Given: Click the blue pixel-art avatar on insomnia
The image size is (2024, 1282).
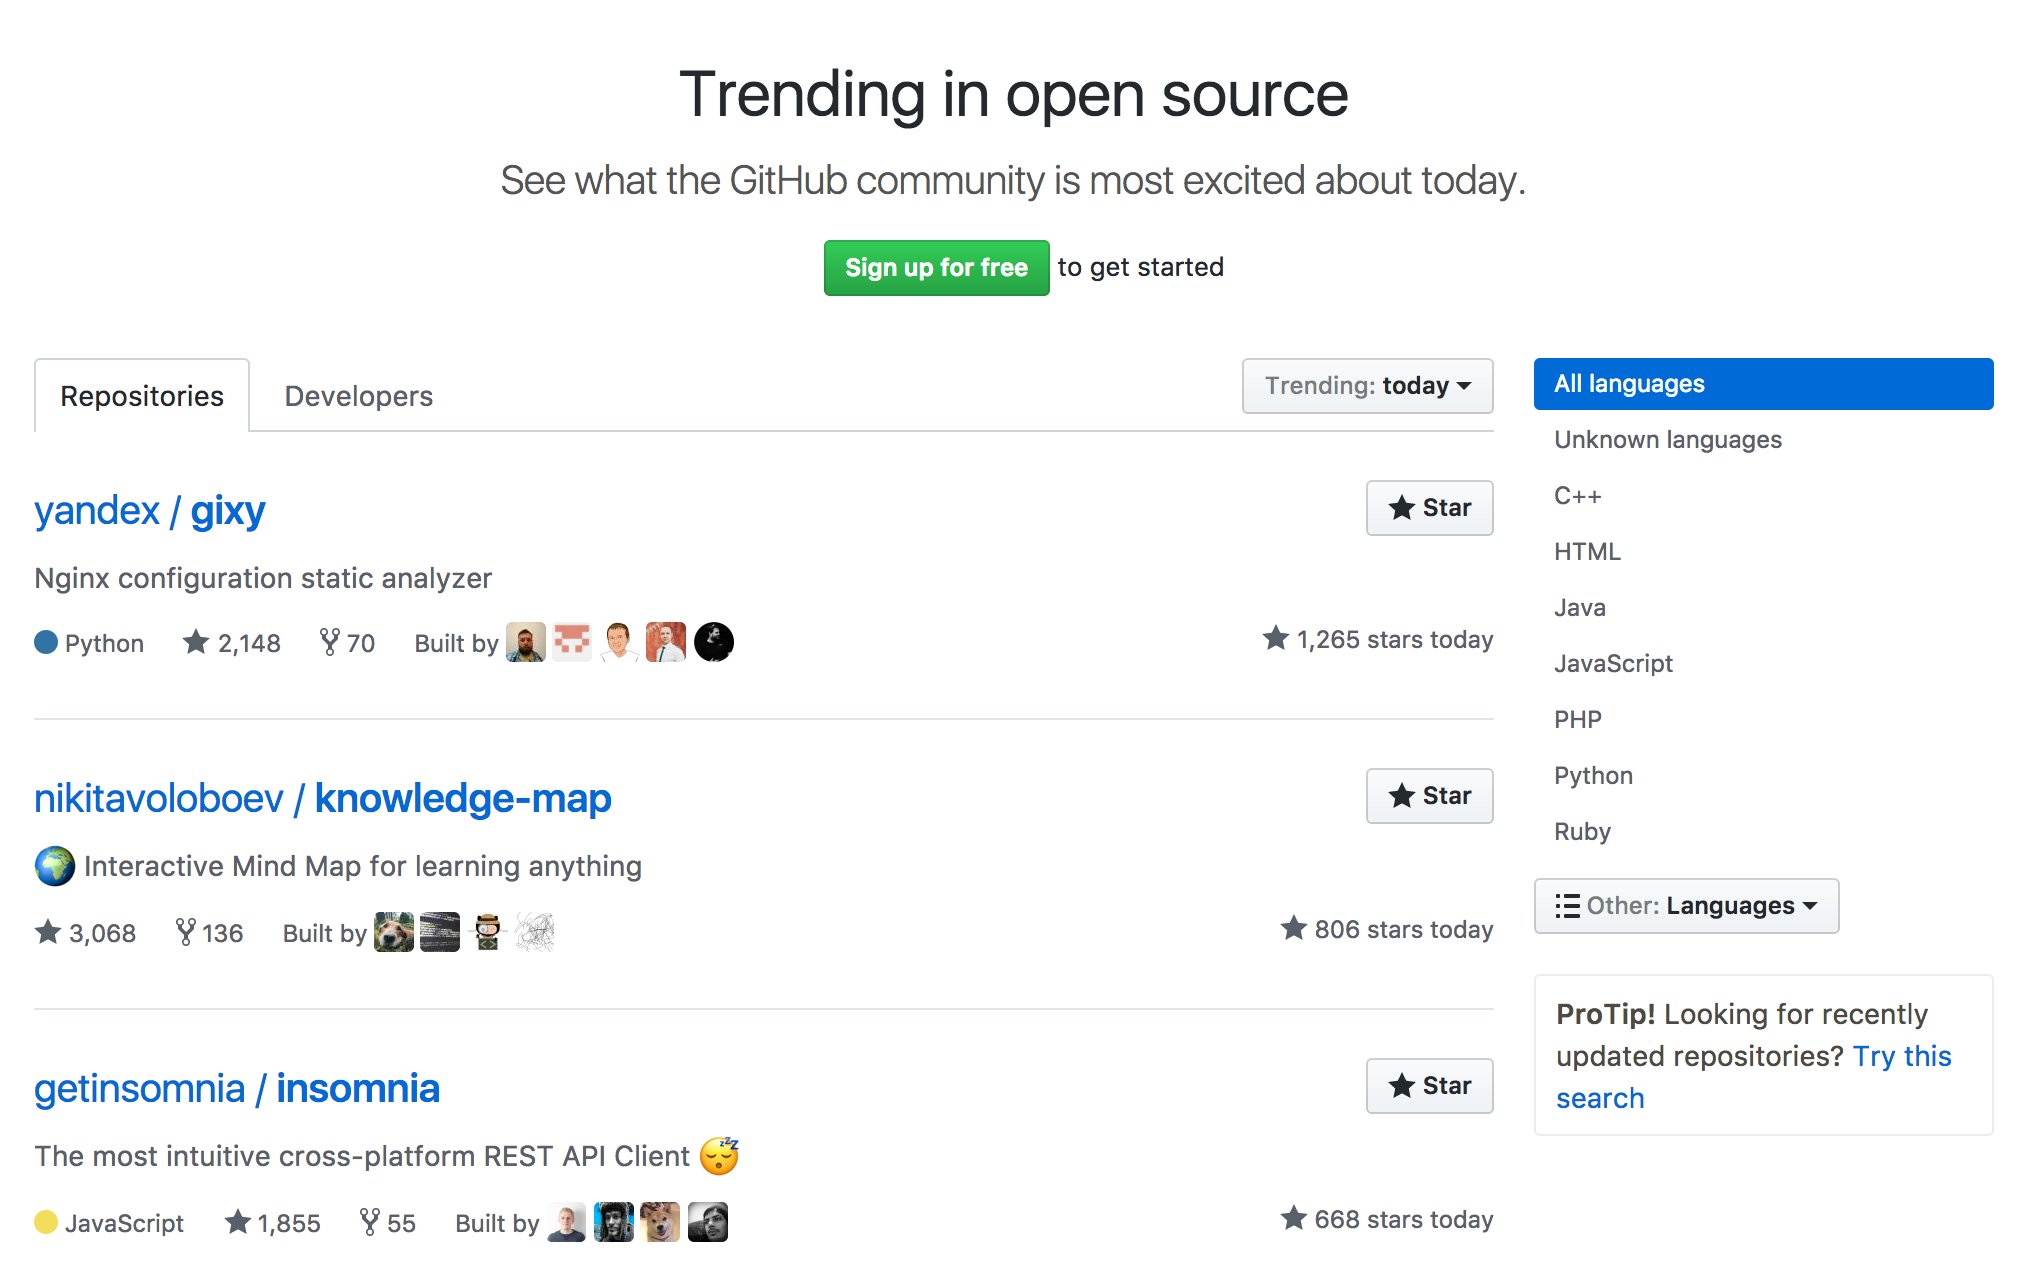Looking at the screenshot, I should coord(614,1222).
